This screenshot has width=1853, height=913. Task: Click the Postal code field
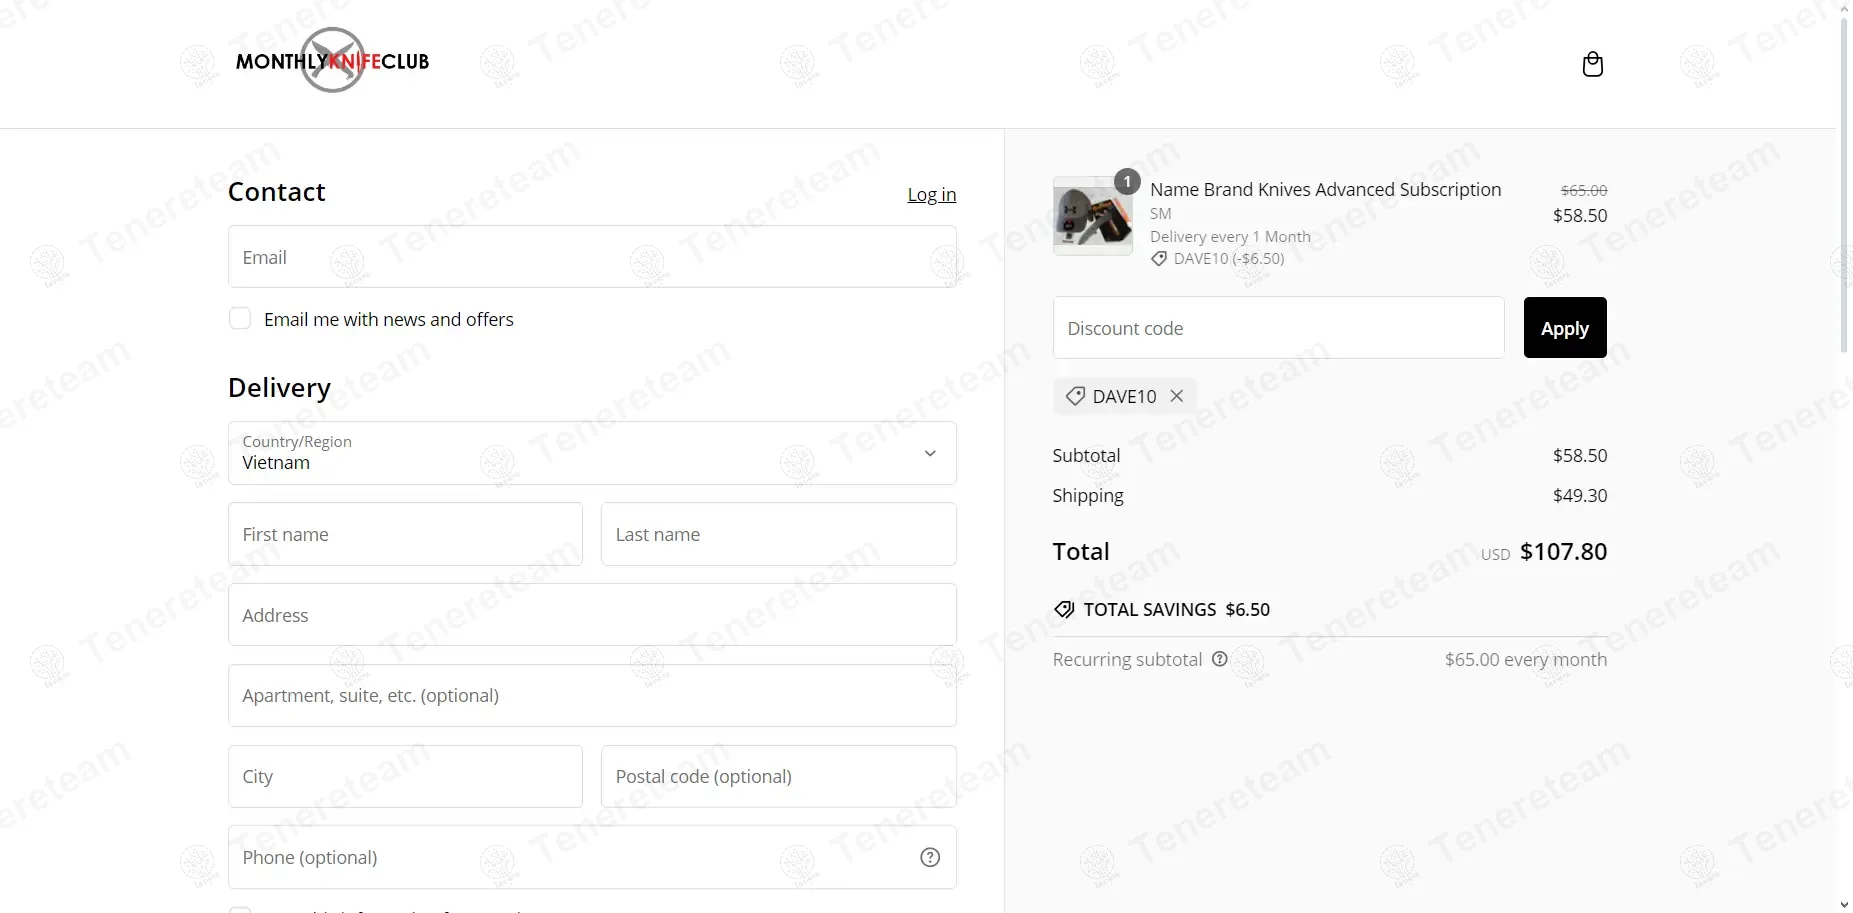click(x=778, y=776)
